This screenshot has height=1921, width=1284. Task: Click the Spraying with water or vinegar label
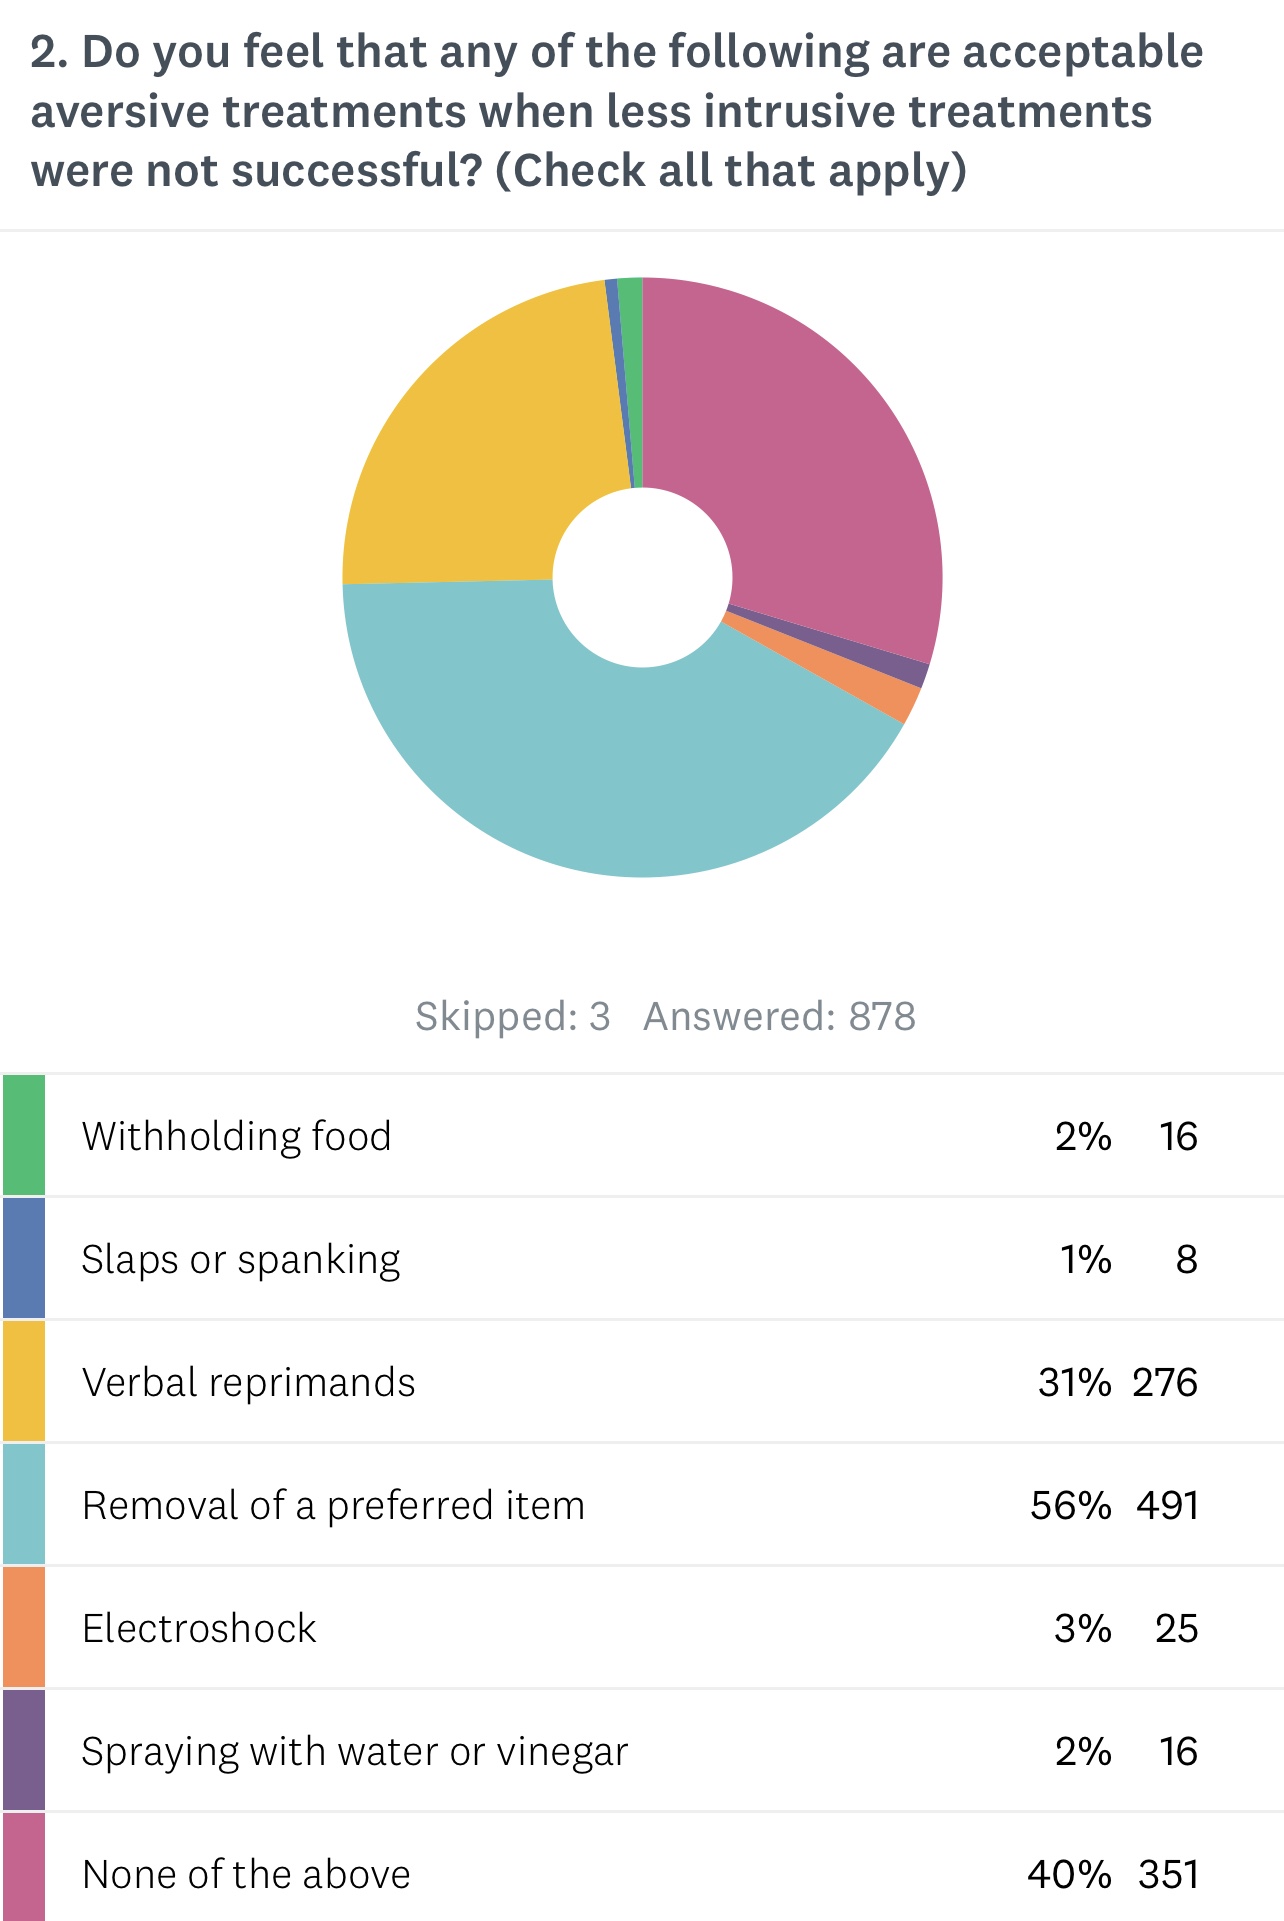[355, 1751]
